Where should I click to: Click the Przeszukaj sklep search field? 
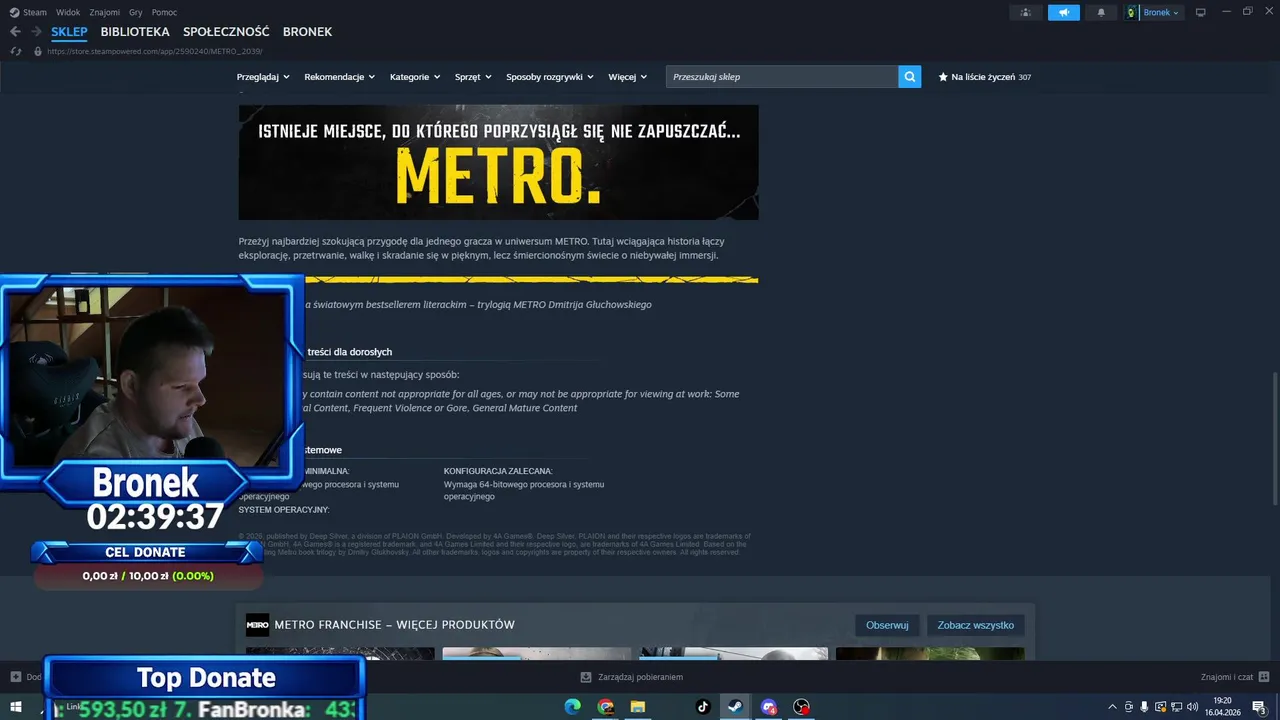coord(782,77)
